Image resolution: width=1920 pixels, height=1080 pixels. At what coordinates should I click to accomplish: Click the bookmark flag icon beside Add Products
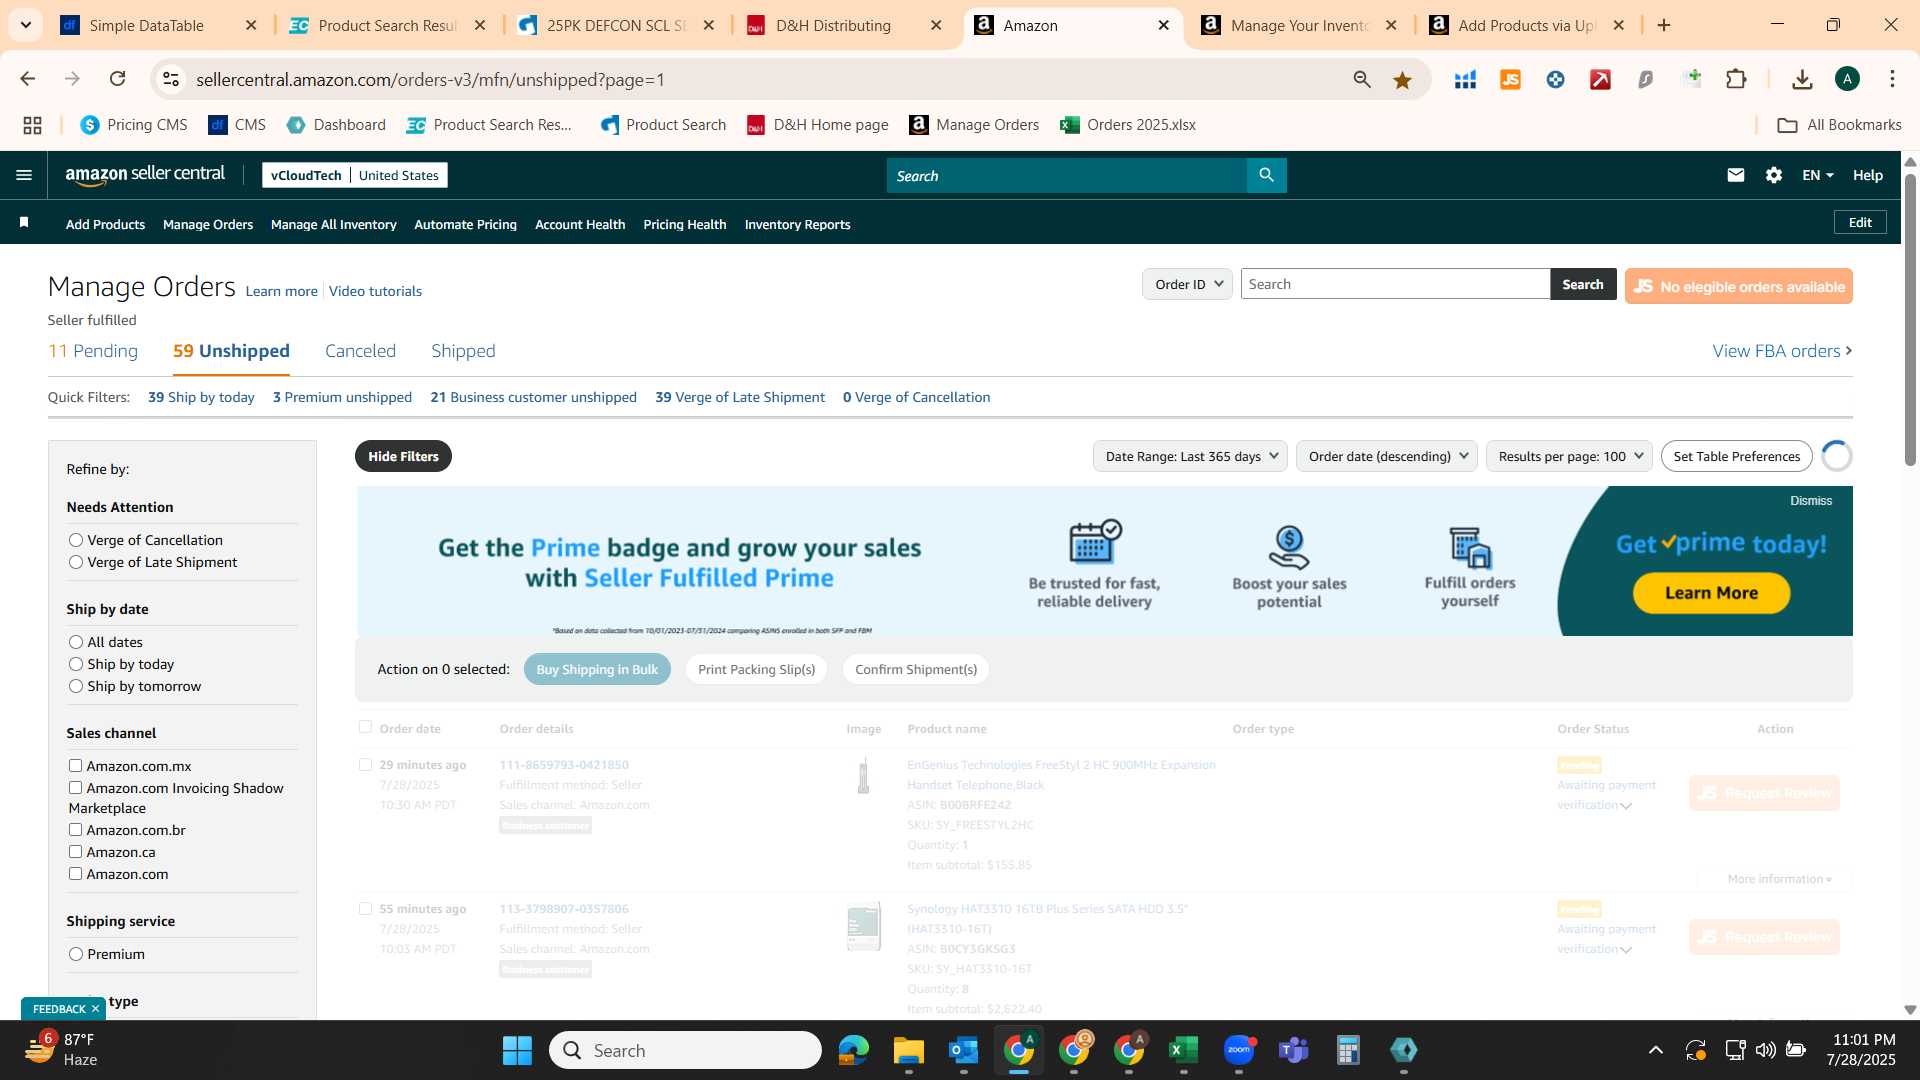coord(24,223)
